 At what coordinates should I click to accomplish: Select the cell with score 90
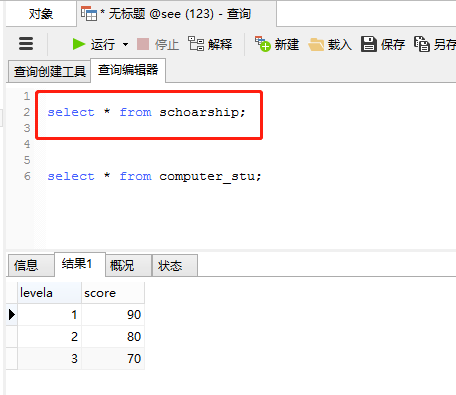pyautogui.click(x=113, y=315)
